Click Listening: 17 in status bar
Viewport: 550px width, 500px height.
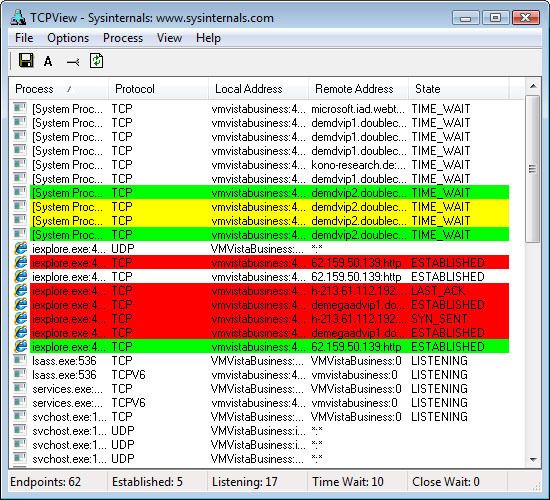(x=244, y=482)
